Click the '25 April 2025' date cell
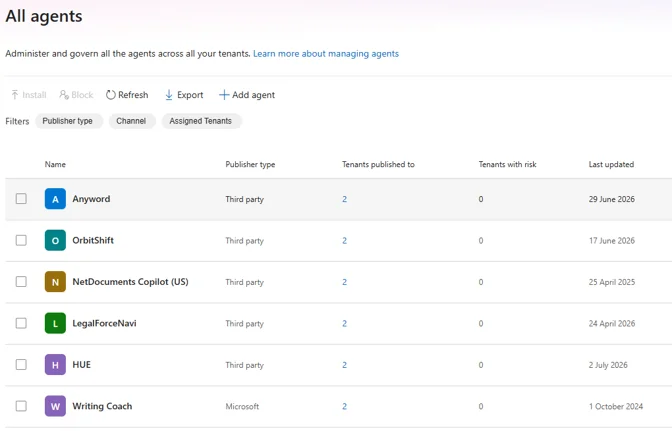The height and width of the screenshot is (431, 672). 612,282
